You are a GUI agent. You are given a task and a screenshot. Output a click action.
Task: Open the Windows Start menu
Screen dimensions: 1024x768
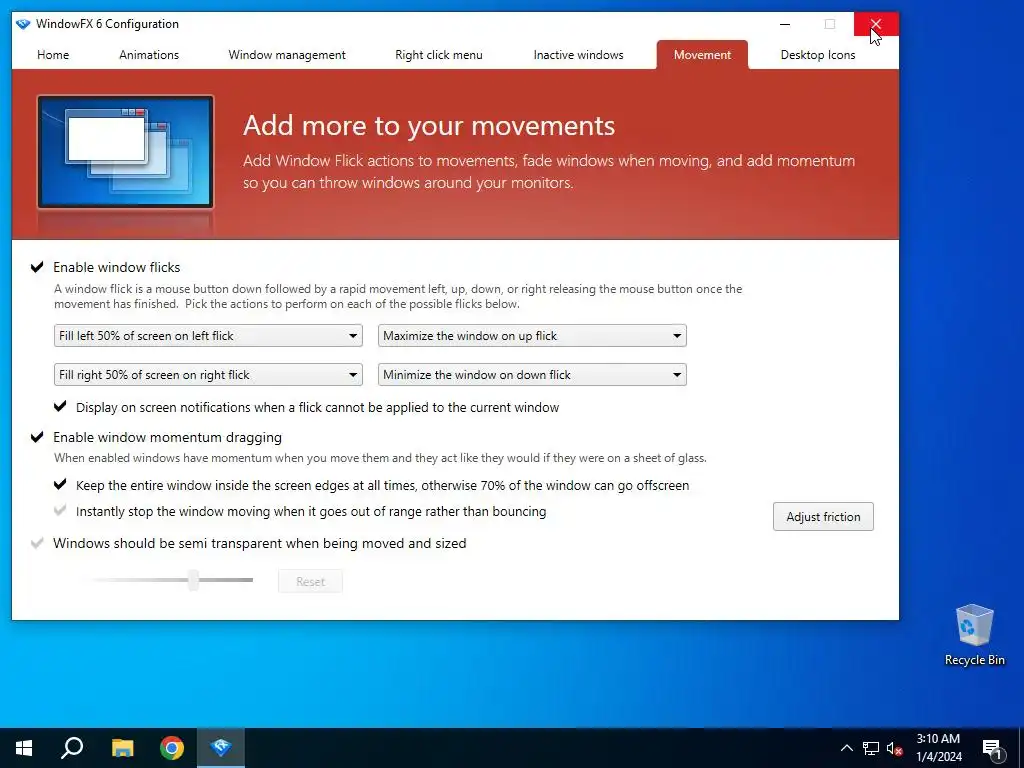click(24, 748)
